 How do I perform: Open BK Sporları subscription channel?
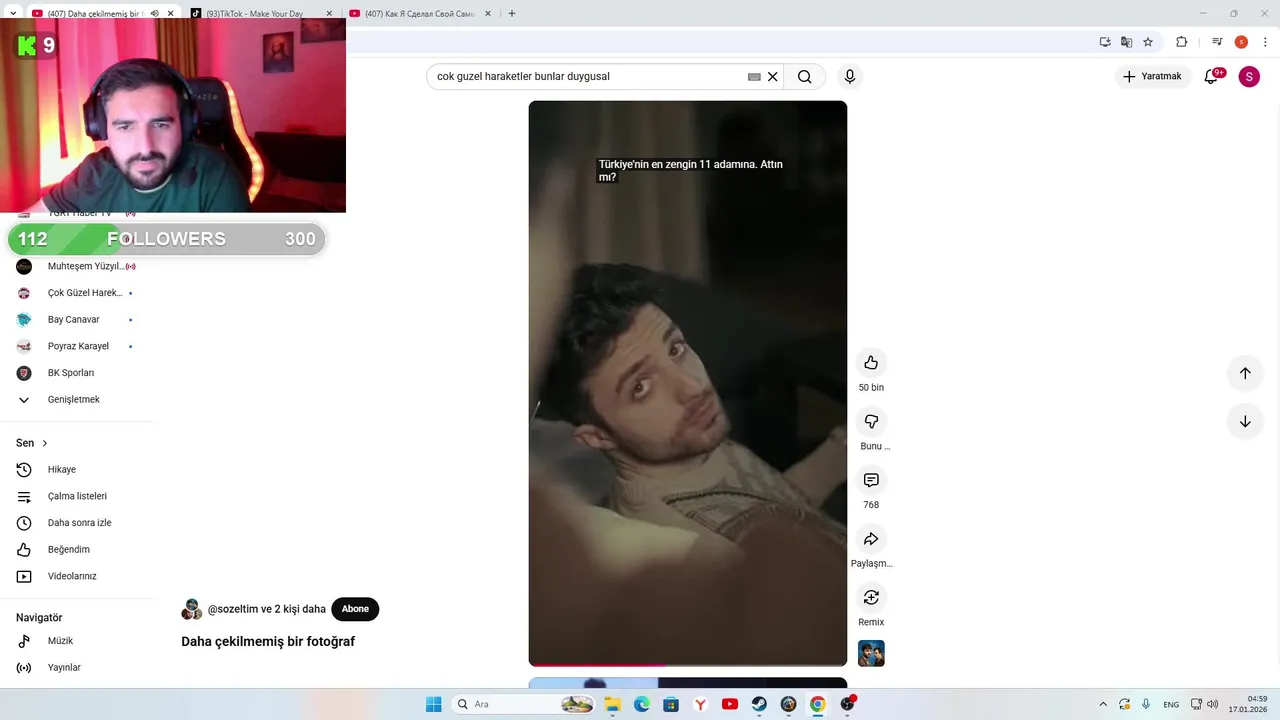[76, 373]
